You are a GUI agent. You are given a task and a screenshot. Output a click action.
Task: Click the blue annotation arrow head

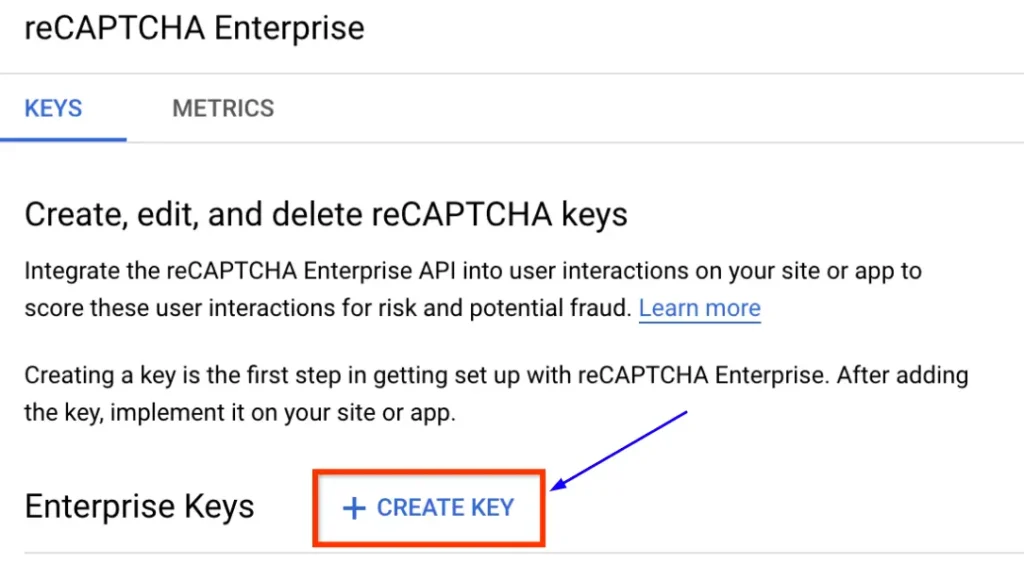pyautogui.click(x=558, y=484)
